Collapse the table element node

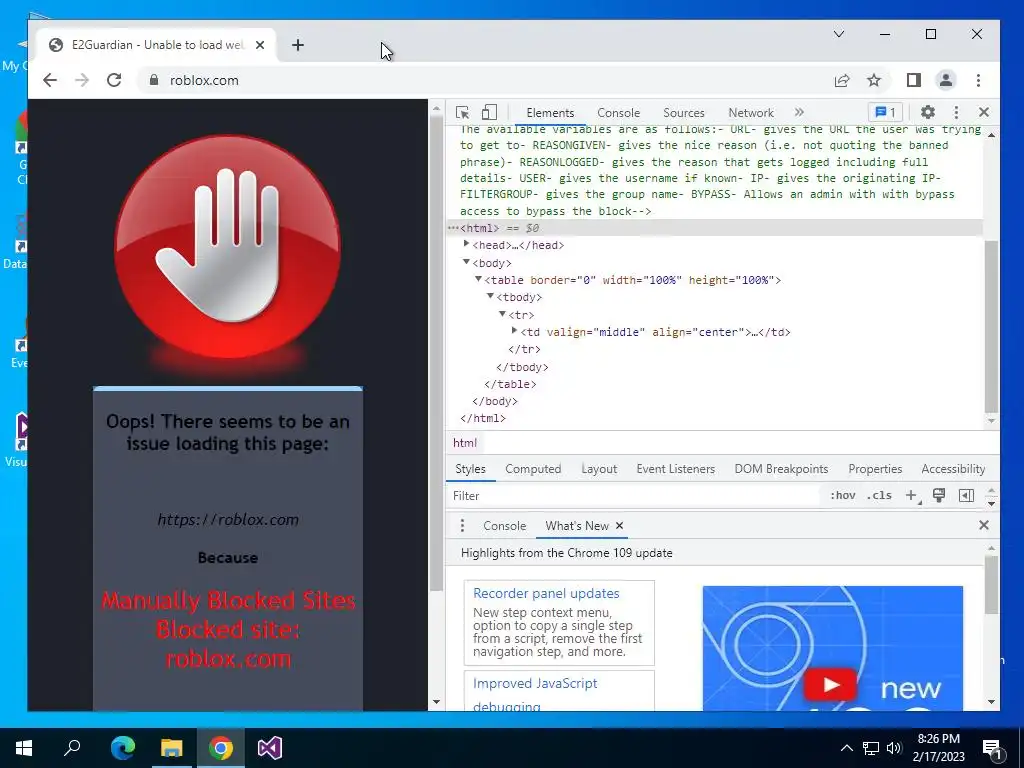478,279
